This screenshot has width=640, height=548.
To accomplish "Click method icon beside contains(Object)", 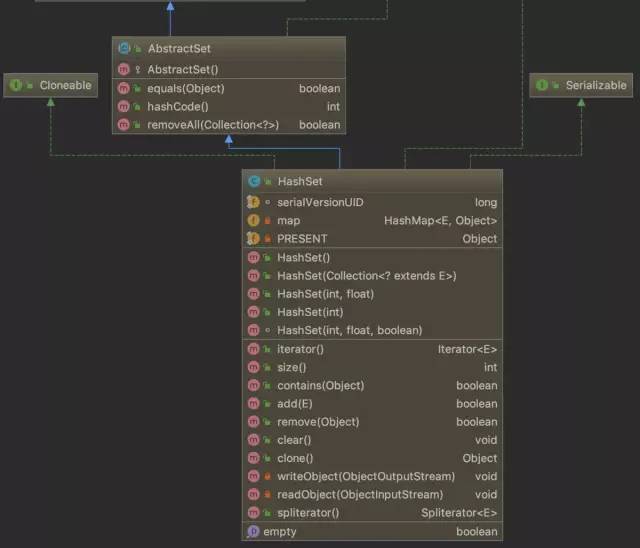I will coord(253,386).
